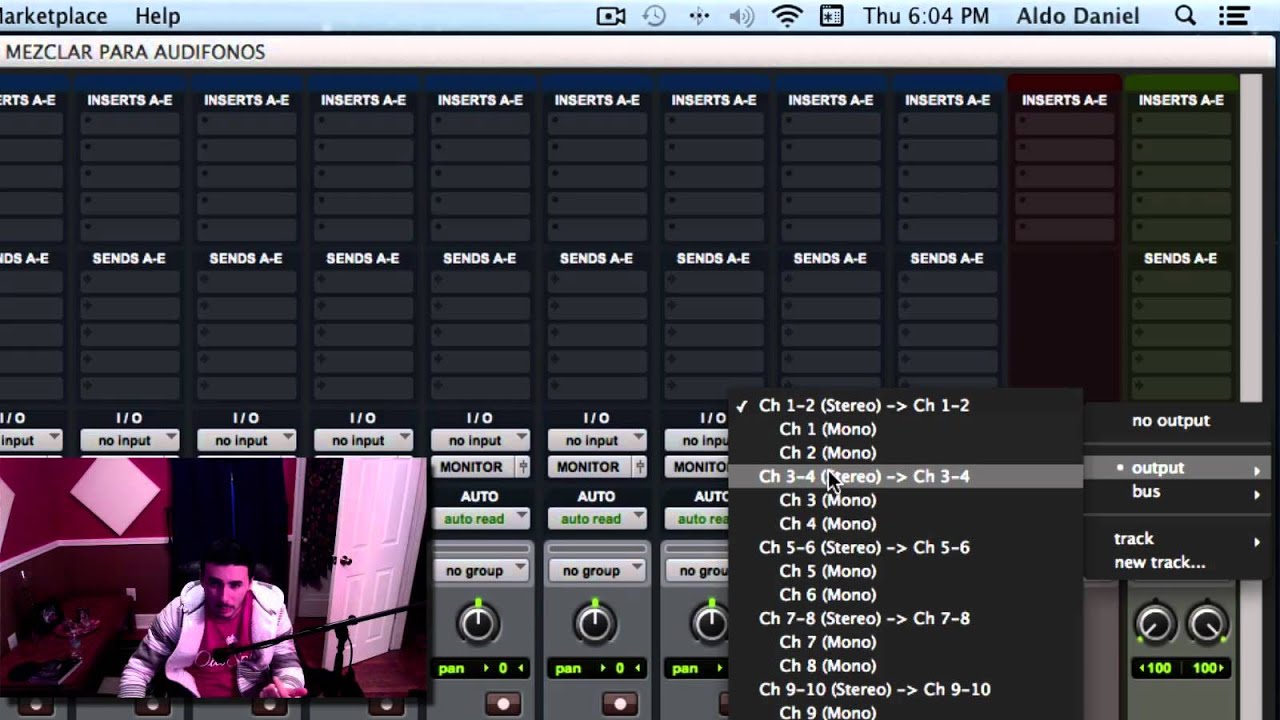The width and height of the screenshot is (1280, 720).
Task: Click the keyboard viewer icon left of the clock
Action: pyautogui.click(x=832, y=16)
